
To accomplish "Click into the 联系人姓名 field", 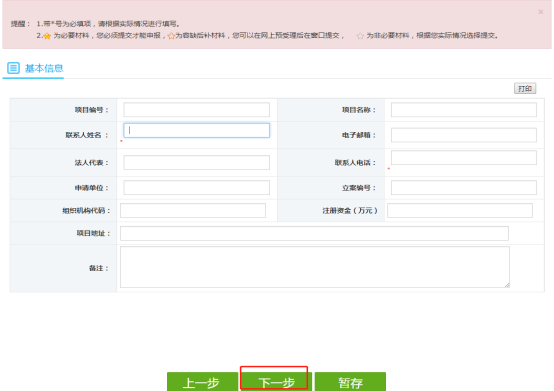I will pyautogui.click(x=196, y=130).
